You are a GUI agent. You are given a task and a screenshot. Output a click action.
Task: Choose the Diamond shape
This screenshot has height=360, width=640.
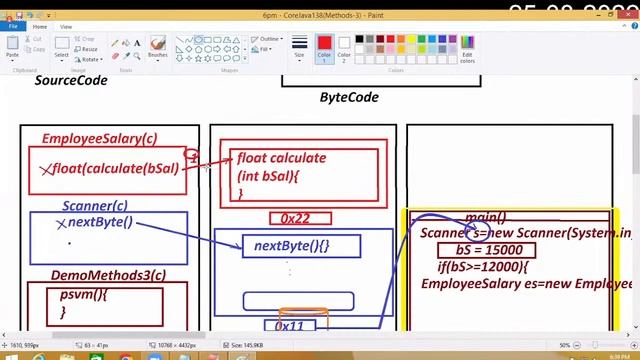189,49
